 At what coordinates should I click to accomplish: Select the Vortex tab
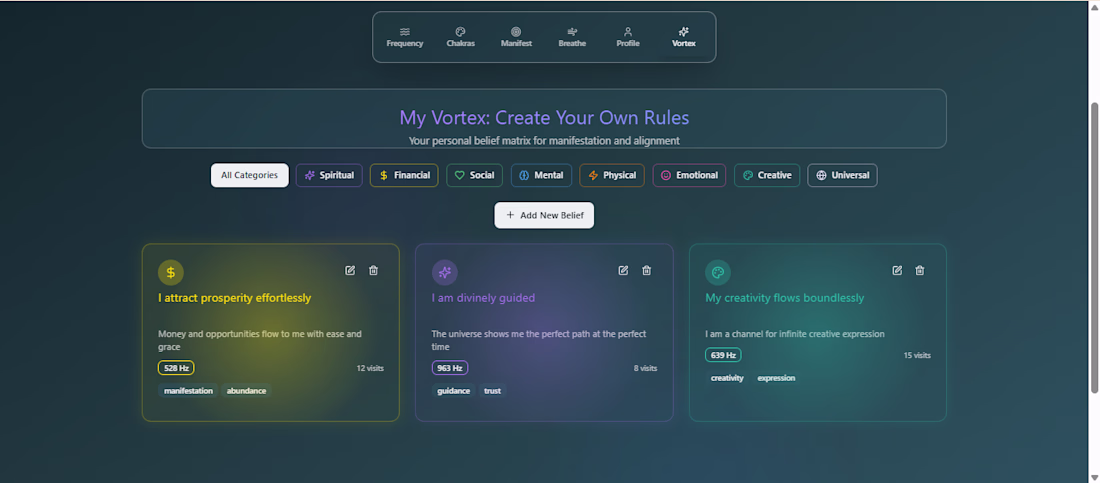pyautogui.click(x=683, y=37)
